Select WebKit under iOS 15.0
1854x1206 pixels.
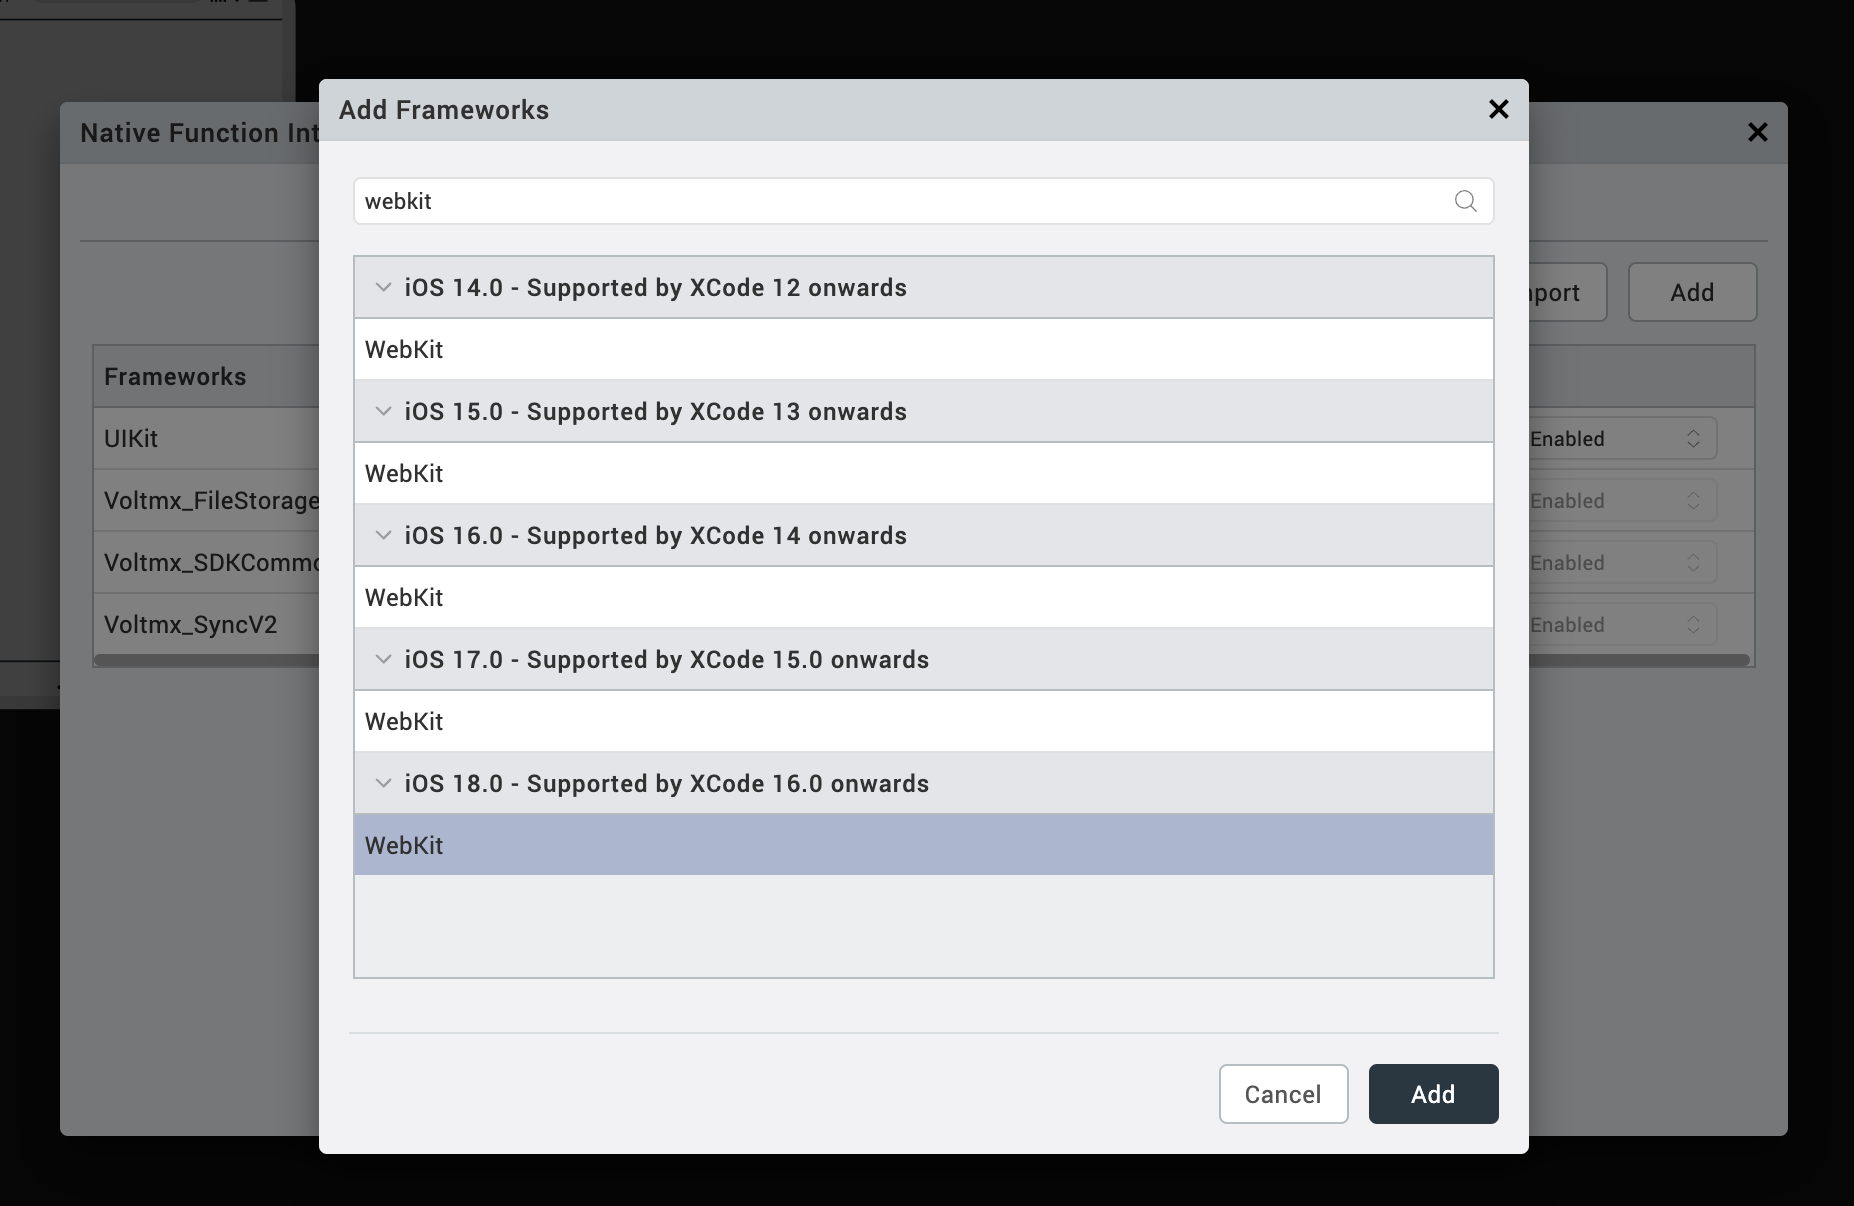click(x=923, y=473)
